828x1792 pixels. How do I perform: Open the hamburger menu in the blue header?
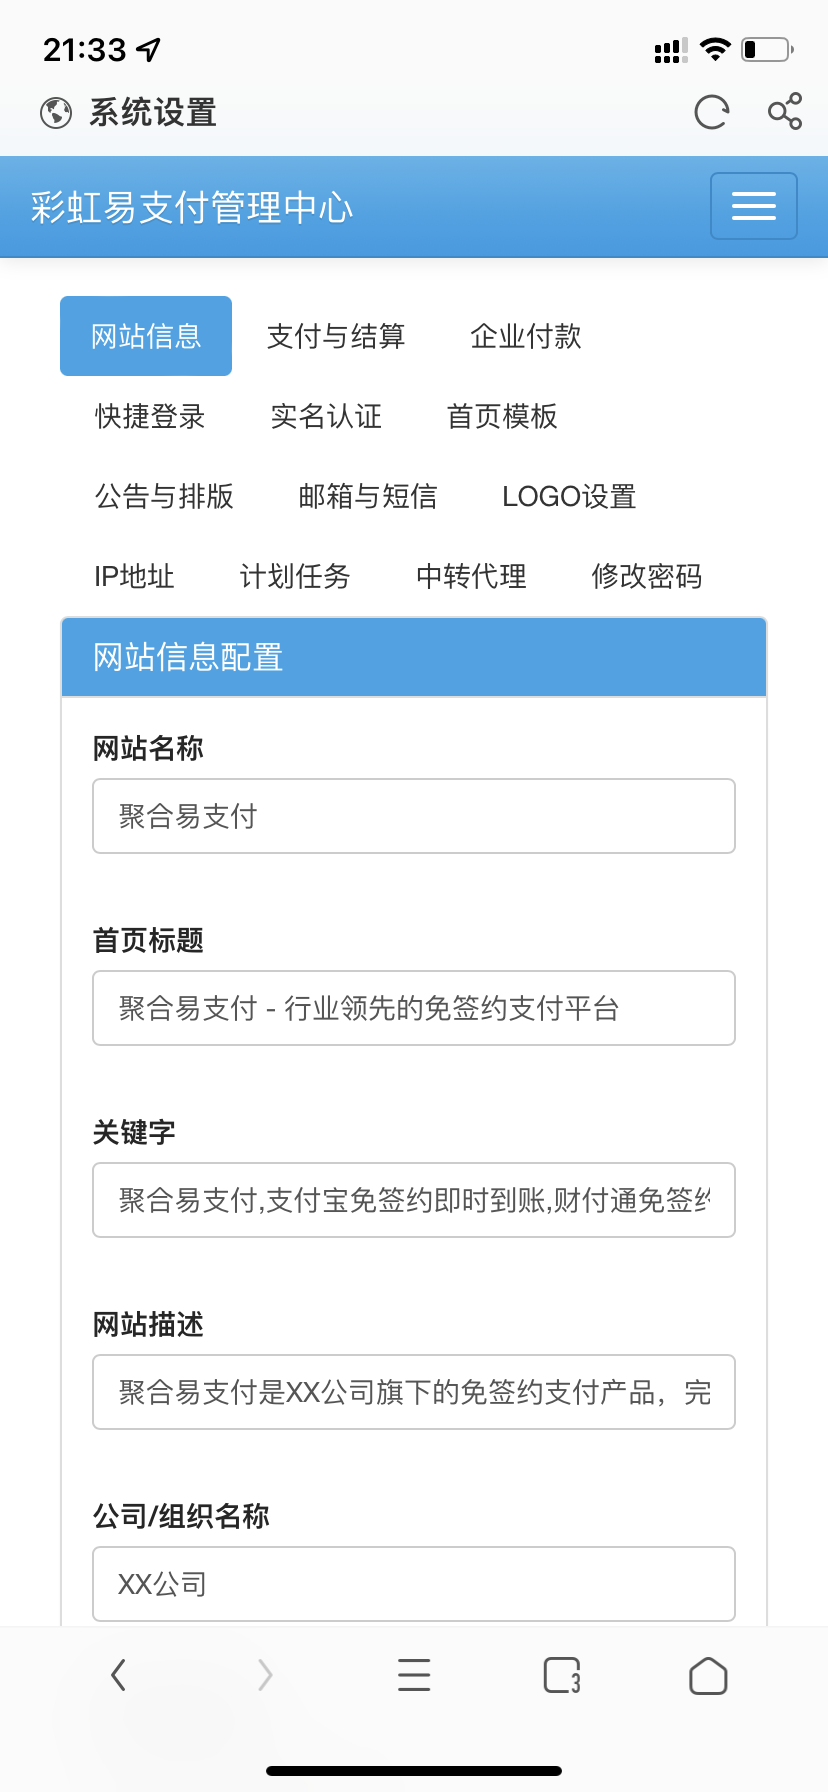pos(753,206)
